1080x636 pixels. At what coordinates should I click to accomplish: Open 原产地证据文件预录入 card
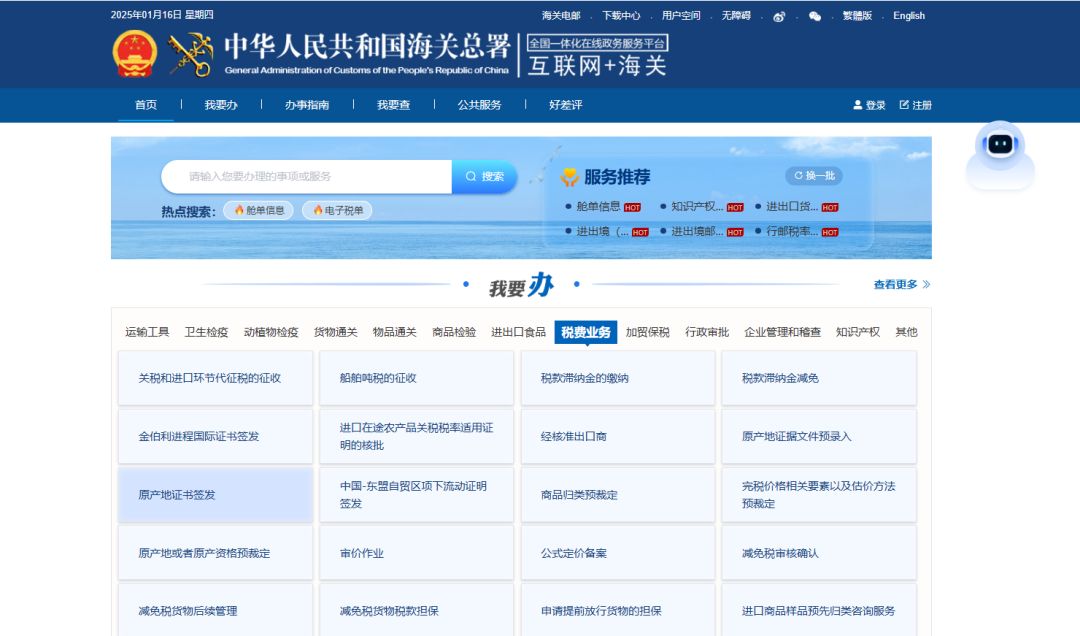coord(819,436)
